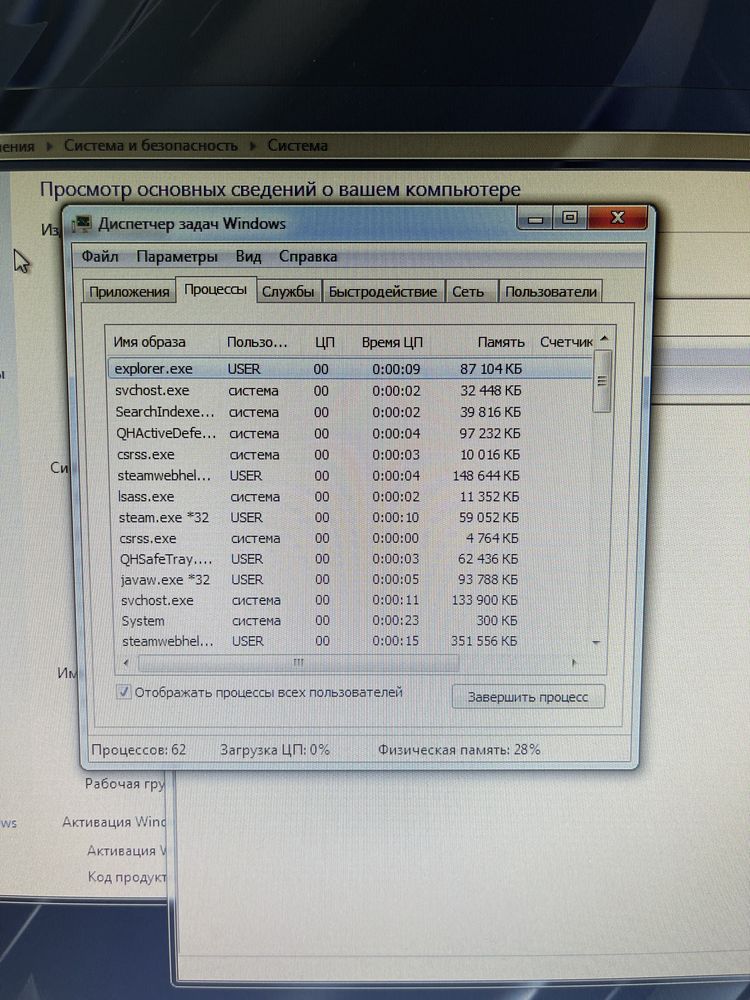
Task: Minimize the Диспетчер задач window
Action: coord(536,219)
